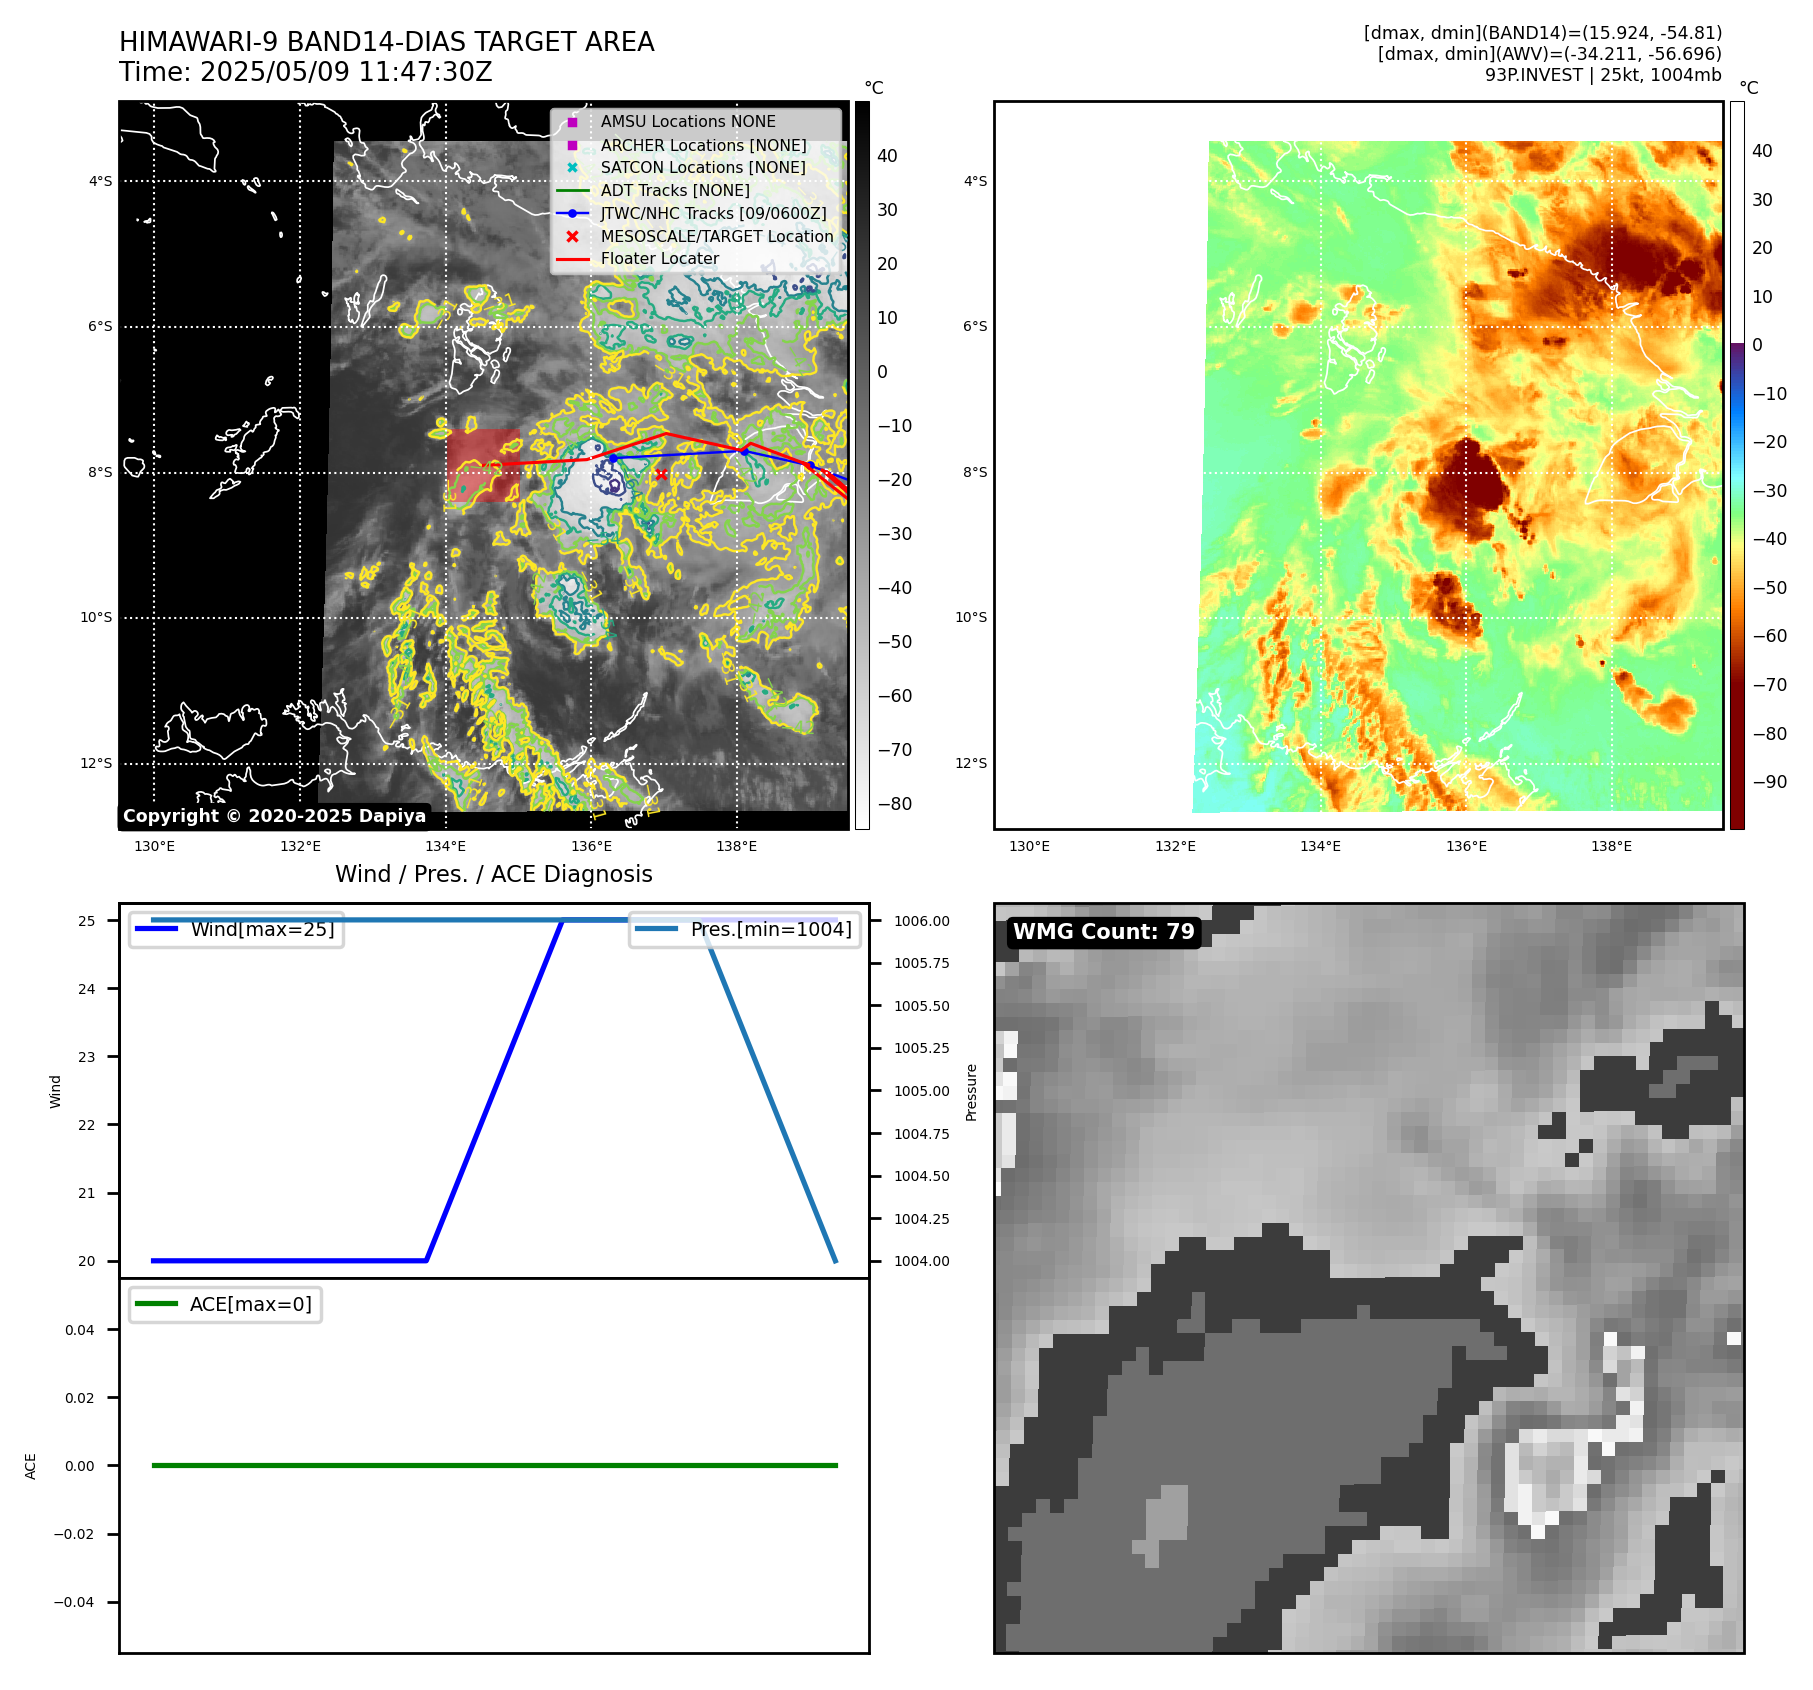Click the green ACE line in the lower chart
The width and height of the screenshot is (1813, 1690).
(494, 1466)
